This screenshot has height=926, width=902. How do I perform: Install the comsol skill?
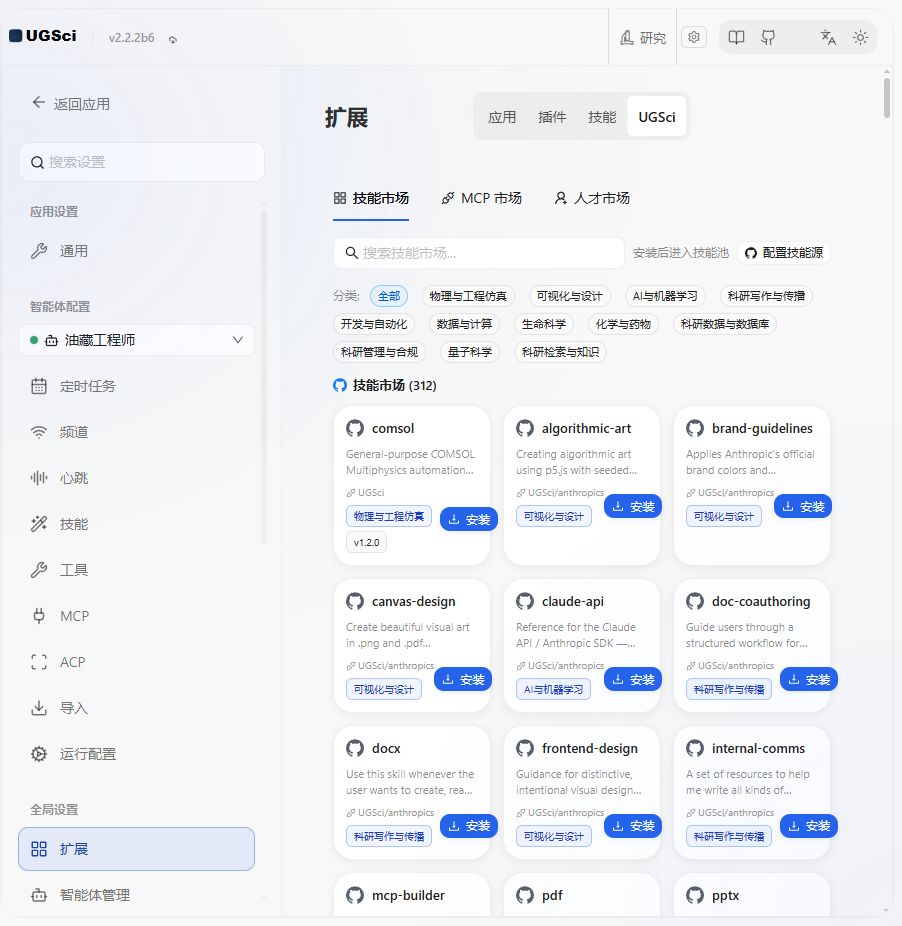(x=469, y=520)
